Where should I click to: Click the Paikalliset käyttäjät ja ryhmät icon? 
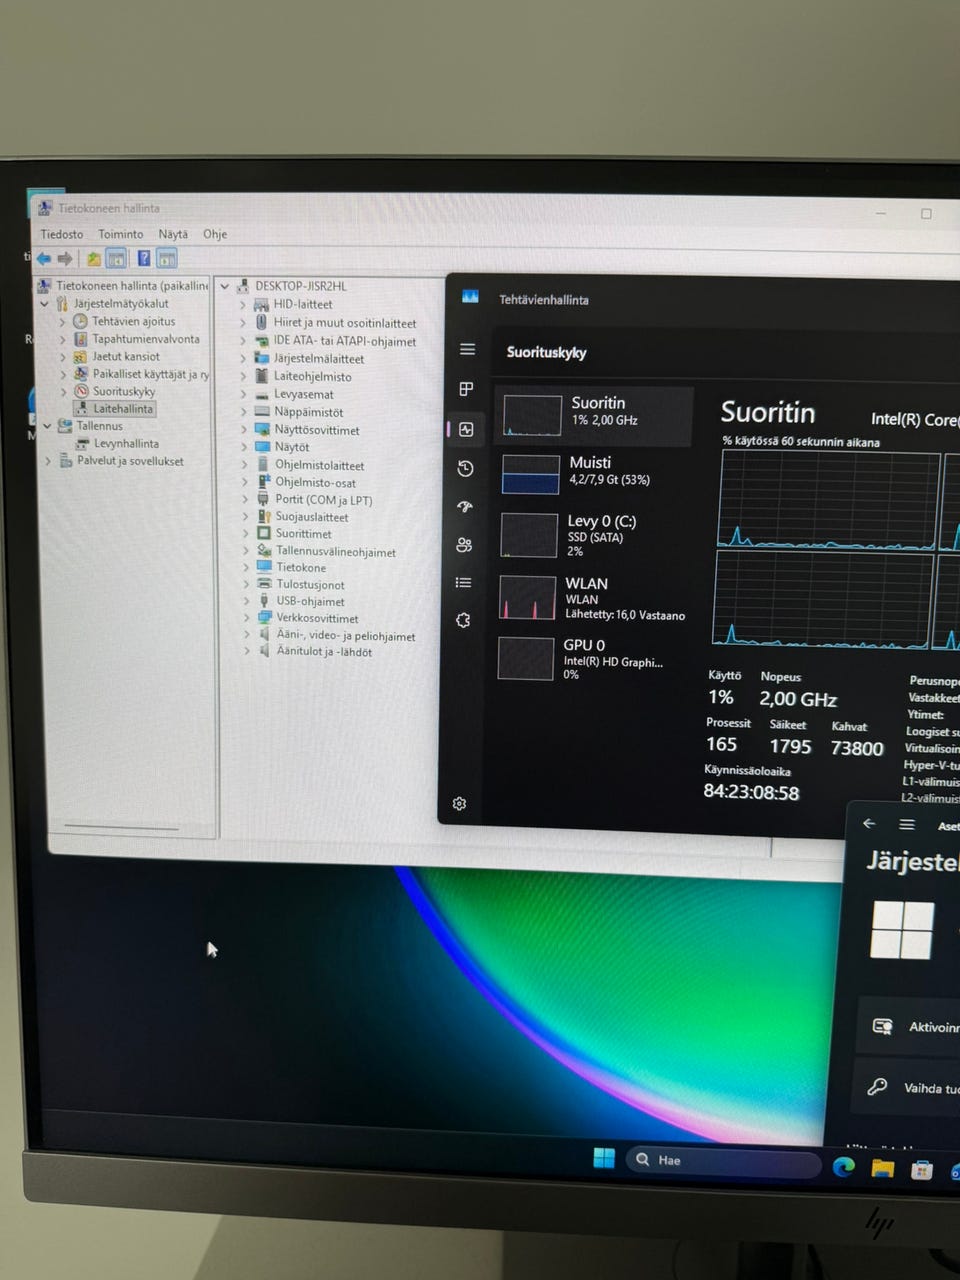(81, 374)
